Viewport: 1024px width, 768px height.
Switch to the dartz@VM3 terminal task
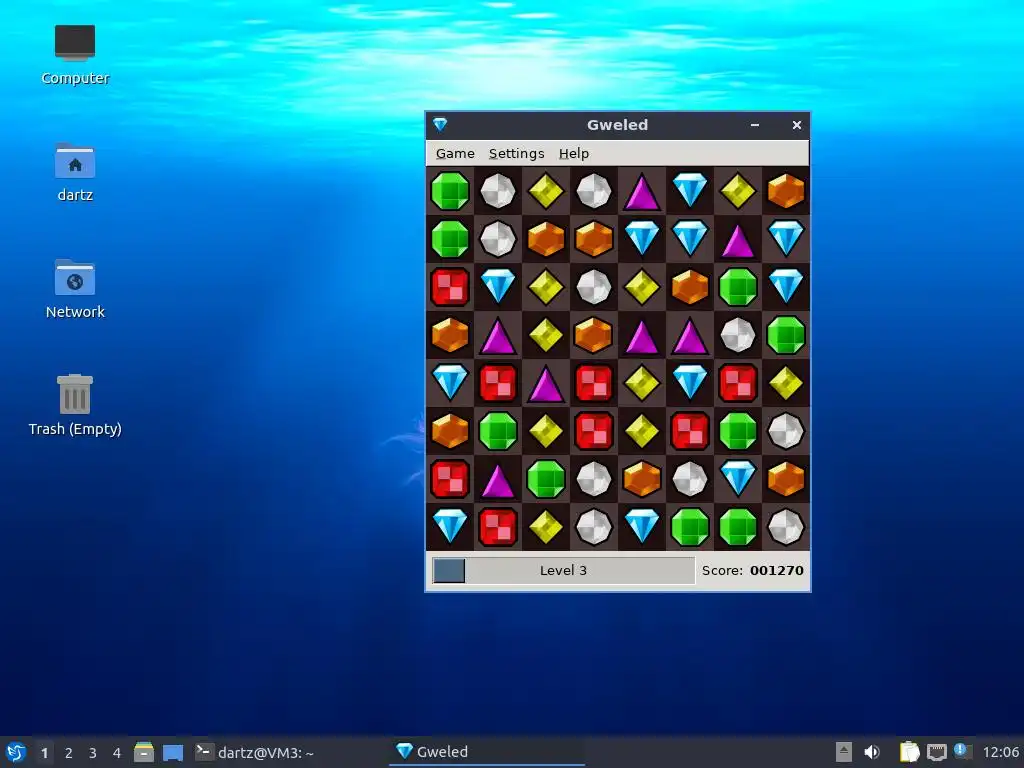click(255, 753)
